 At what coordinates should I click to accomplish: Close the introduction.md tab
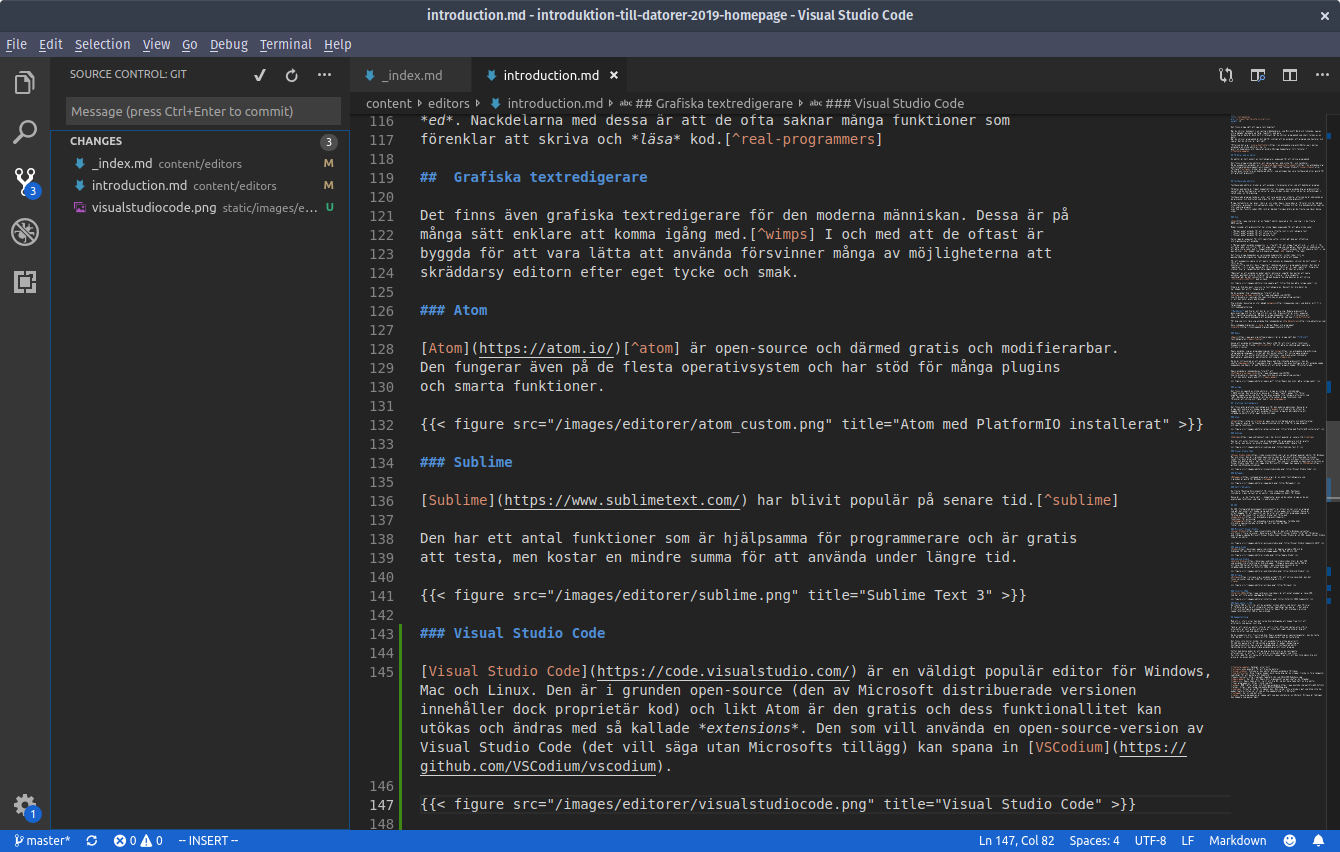tap(614, 75)
